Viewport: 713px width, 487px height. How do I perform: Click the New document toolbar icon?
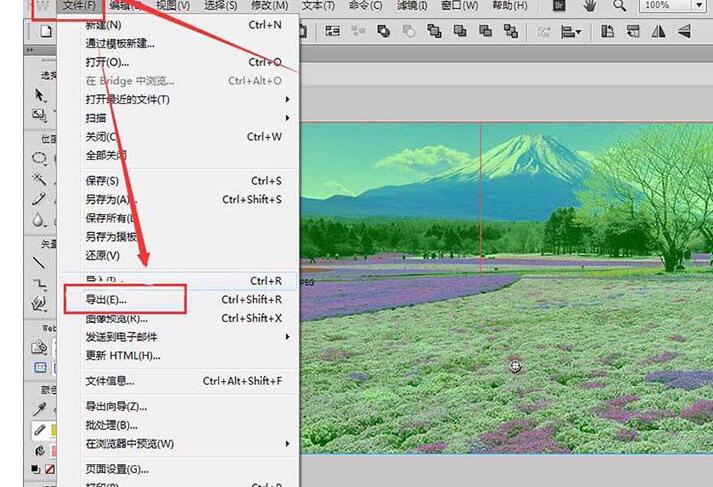click(45, 31)
